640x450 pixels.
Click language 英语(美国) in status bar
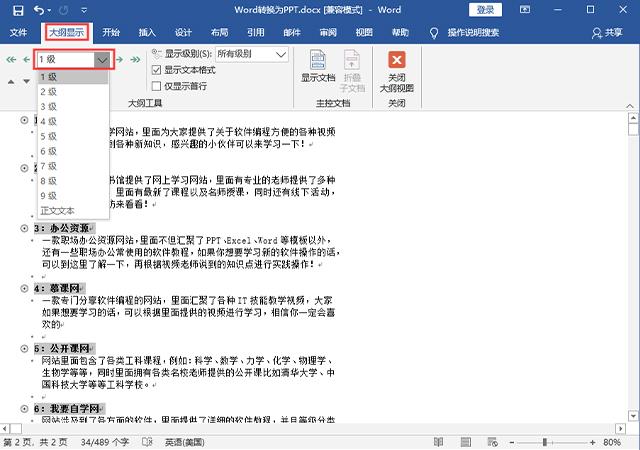point(184,442)
